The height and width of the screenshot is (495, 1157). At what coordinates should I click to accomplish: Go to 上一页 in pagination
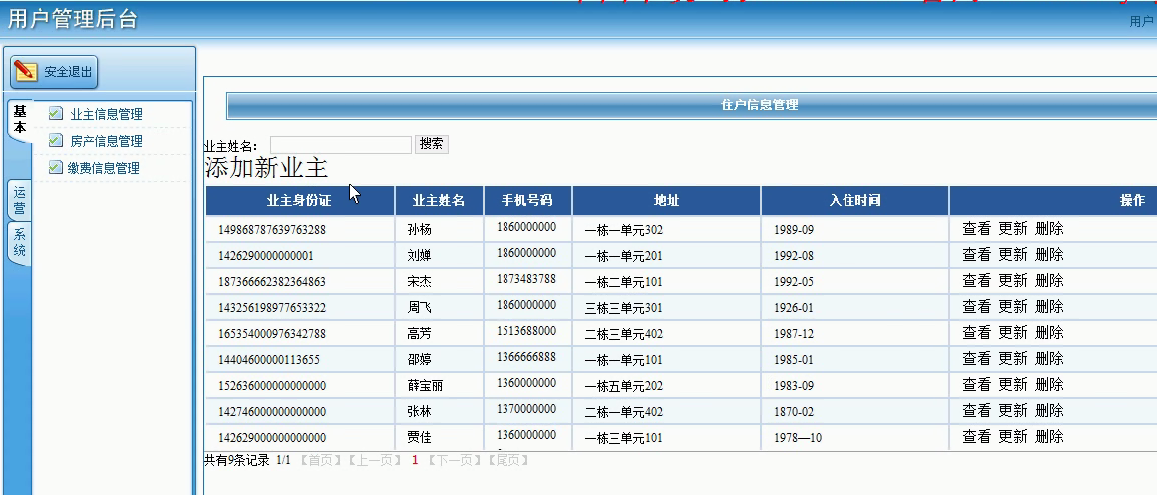pos(373,460)
